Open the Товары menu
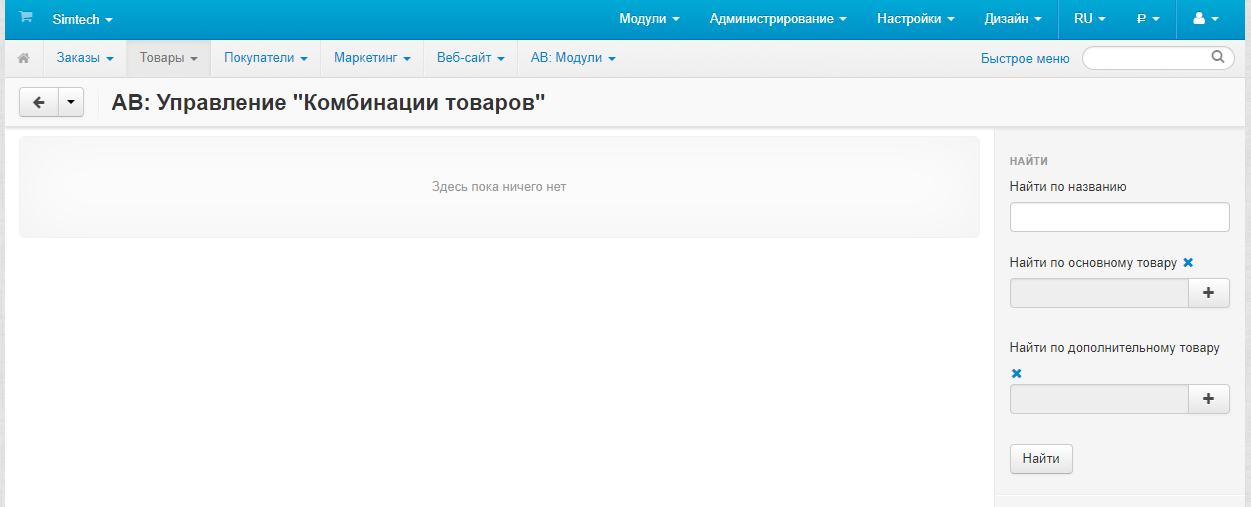The image size is (1251, 507). [x=168, y=58]
